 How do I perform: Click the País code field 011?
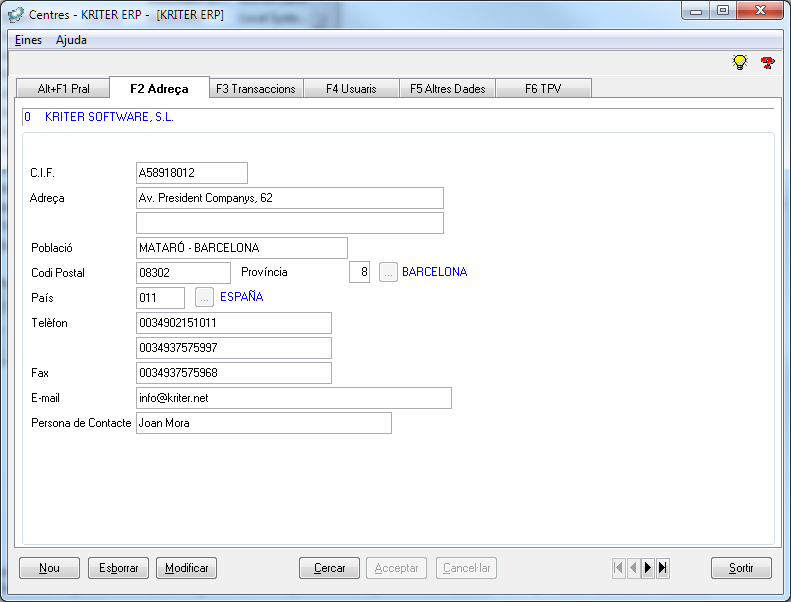pos(160,298)
